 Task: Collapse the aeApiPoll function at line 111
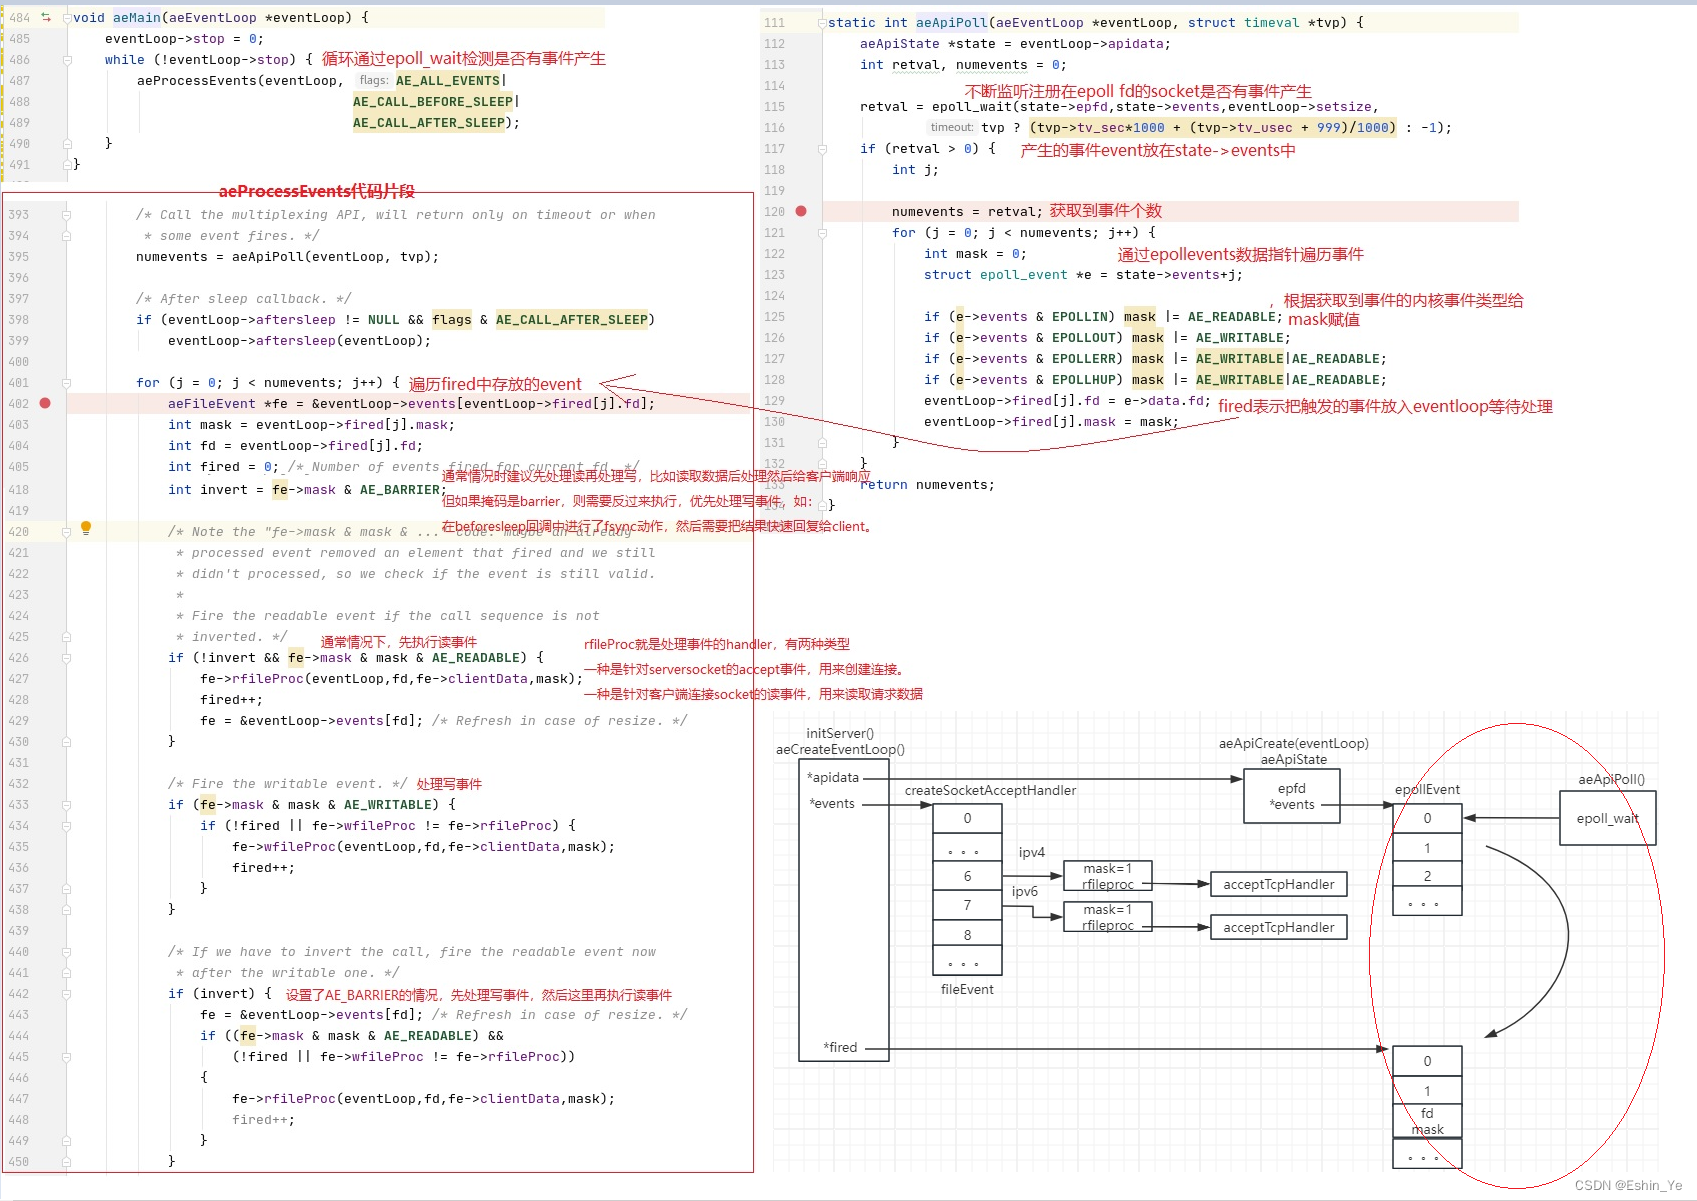pos(822,23)
